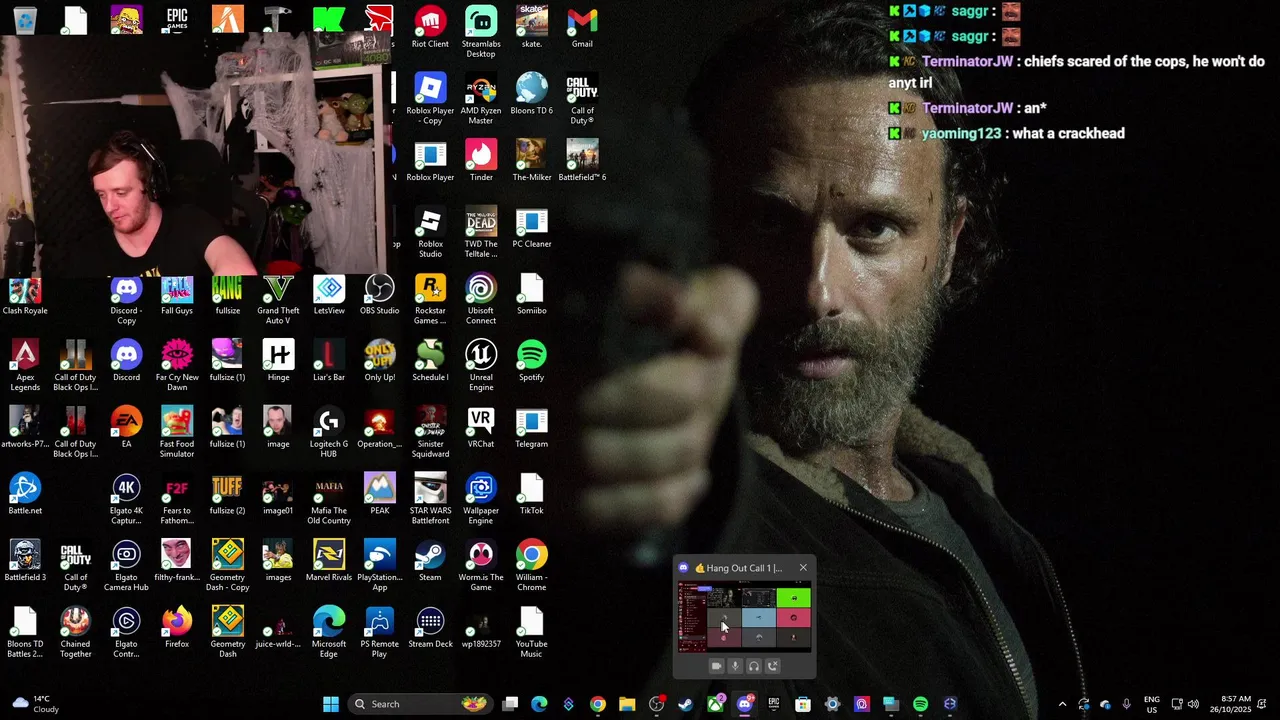Select LetsView desktop icon
Viewport: 1280px width, 720px height.
329,294
